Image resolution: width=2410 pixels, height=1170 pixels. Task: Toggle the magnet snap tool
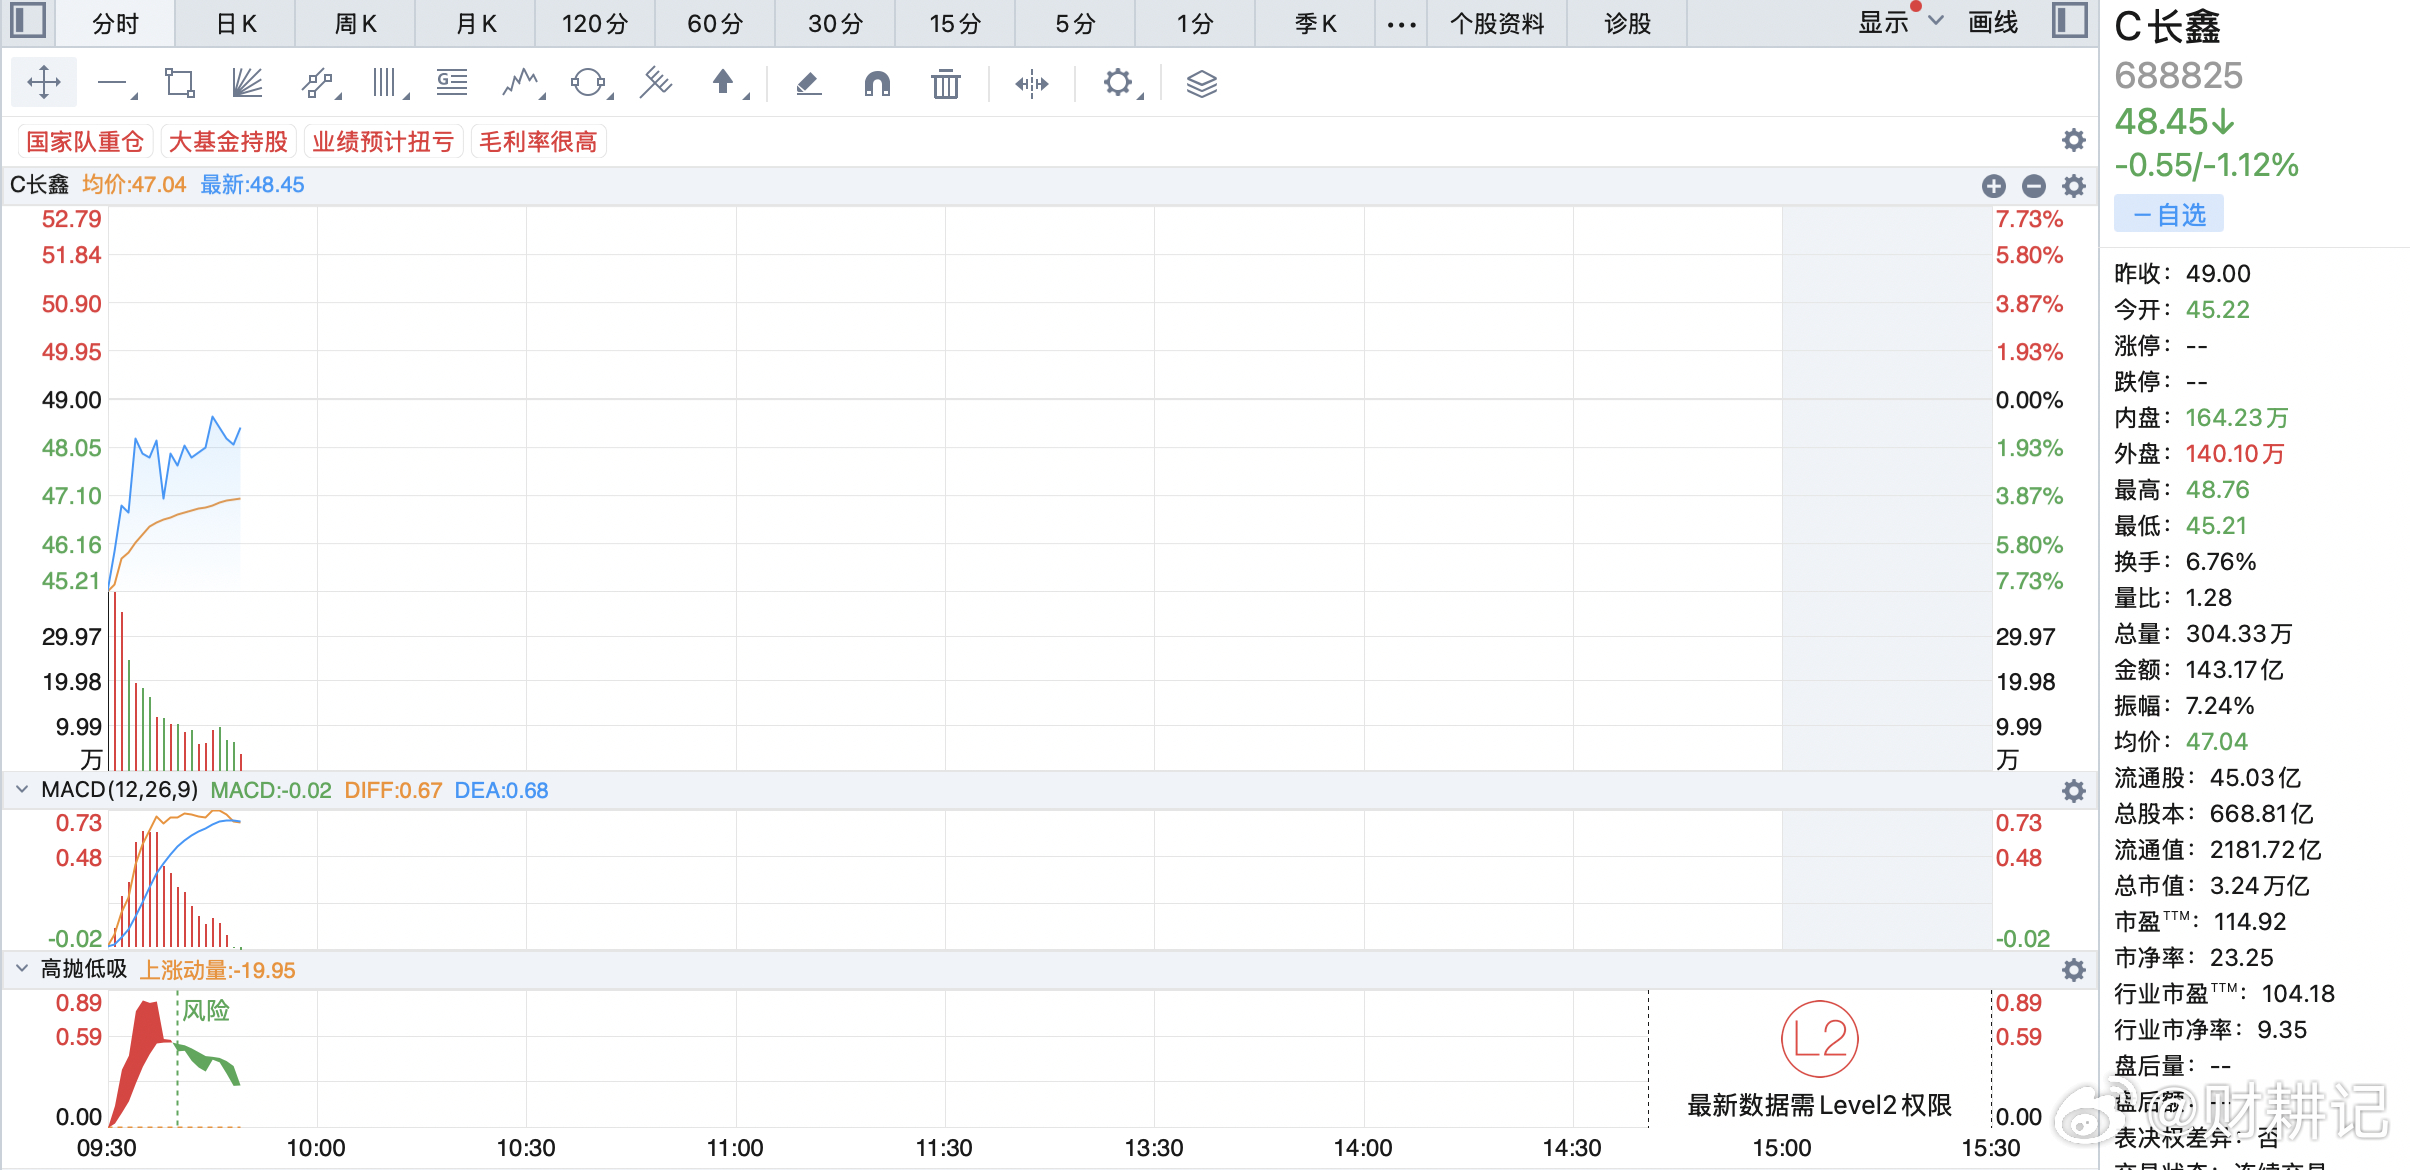tap(877, 84)
